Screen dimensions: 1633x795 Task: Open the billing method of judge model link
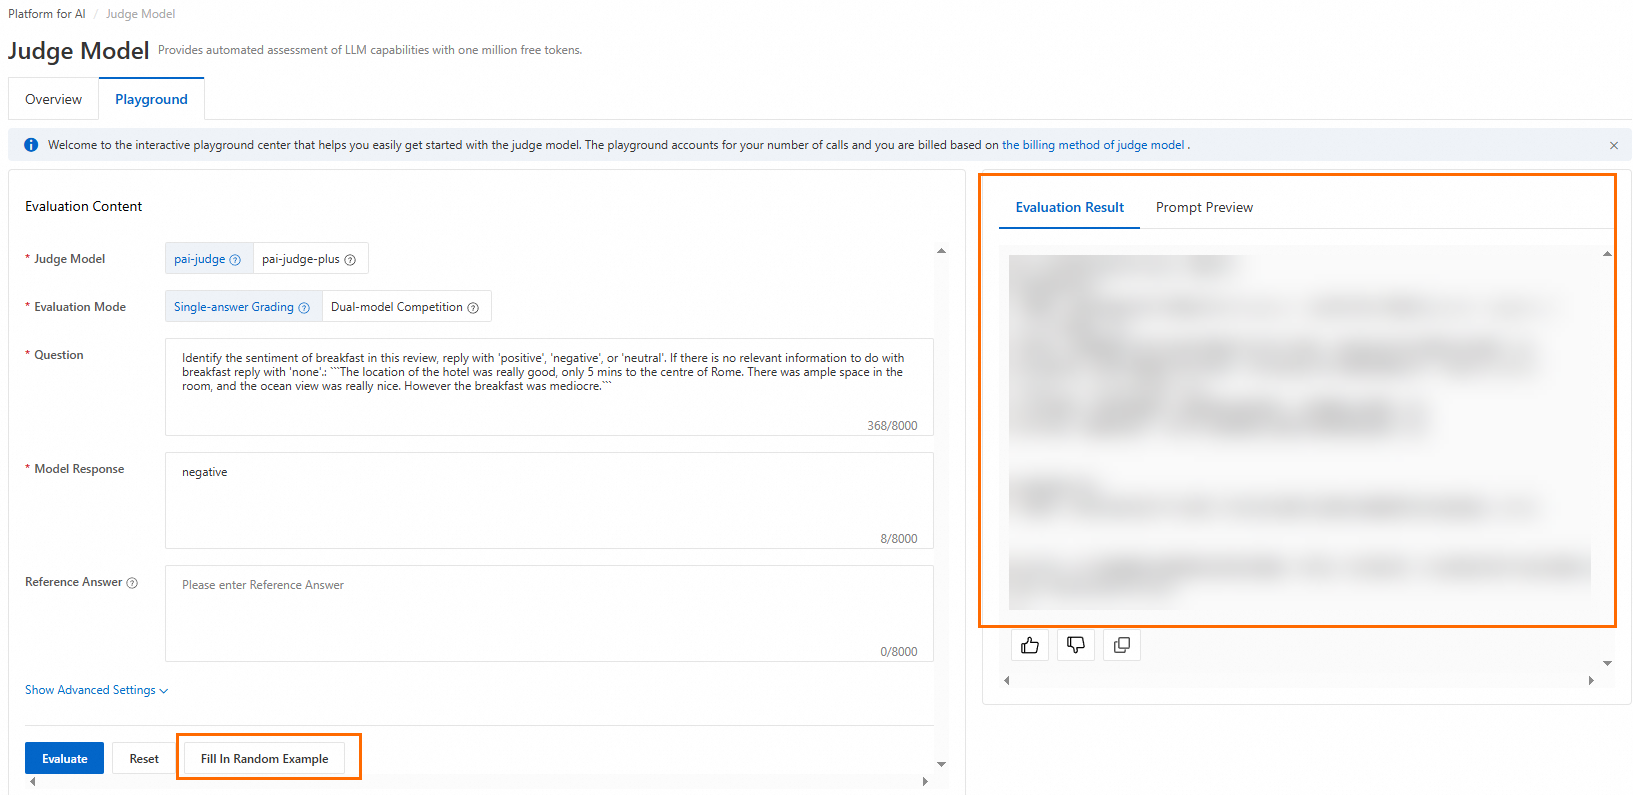tap(1093, 145)
